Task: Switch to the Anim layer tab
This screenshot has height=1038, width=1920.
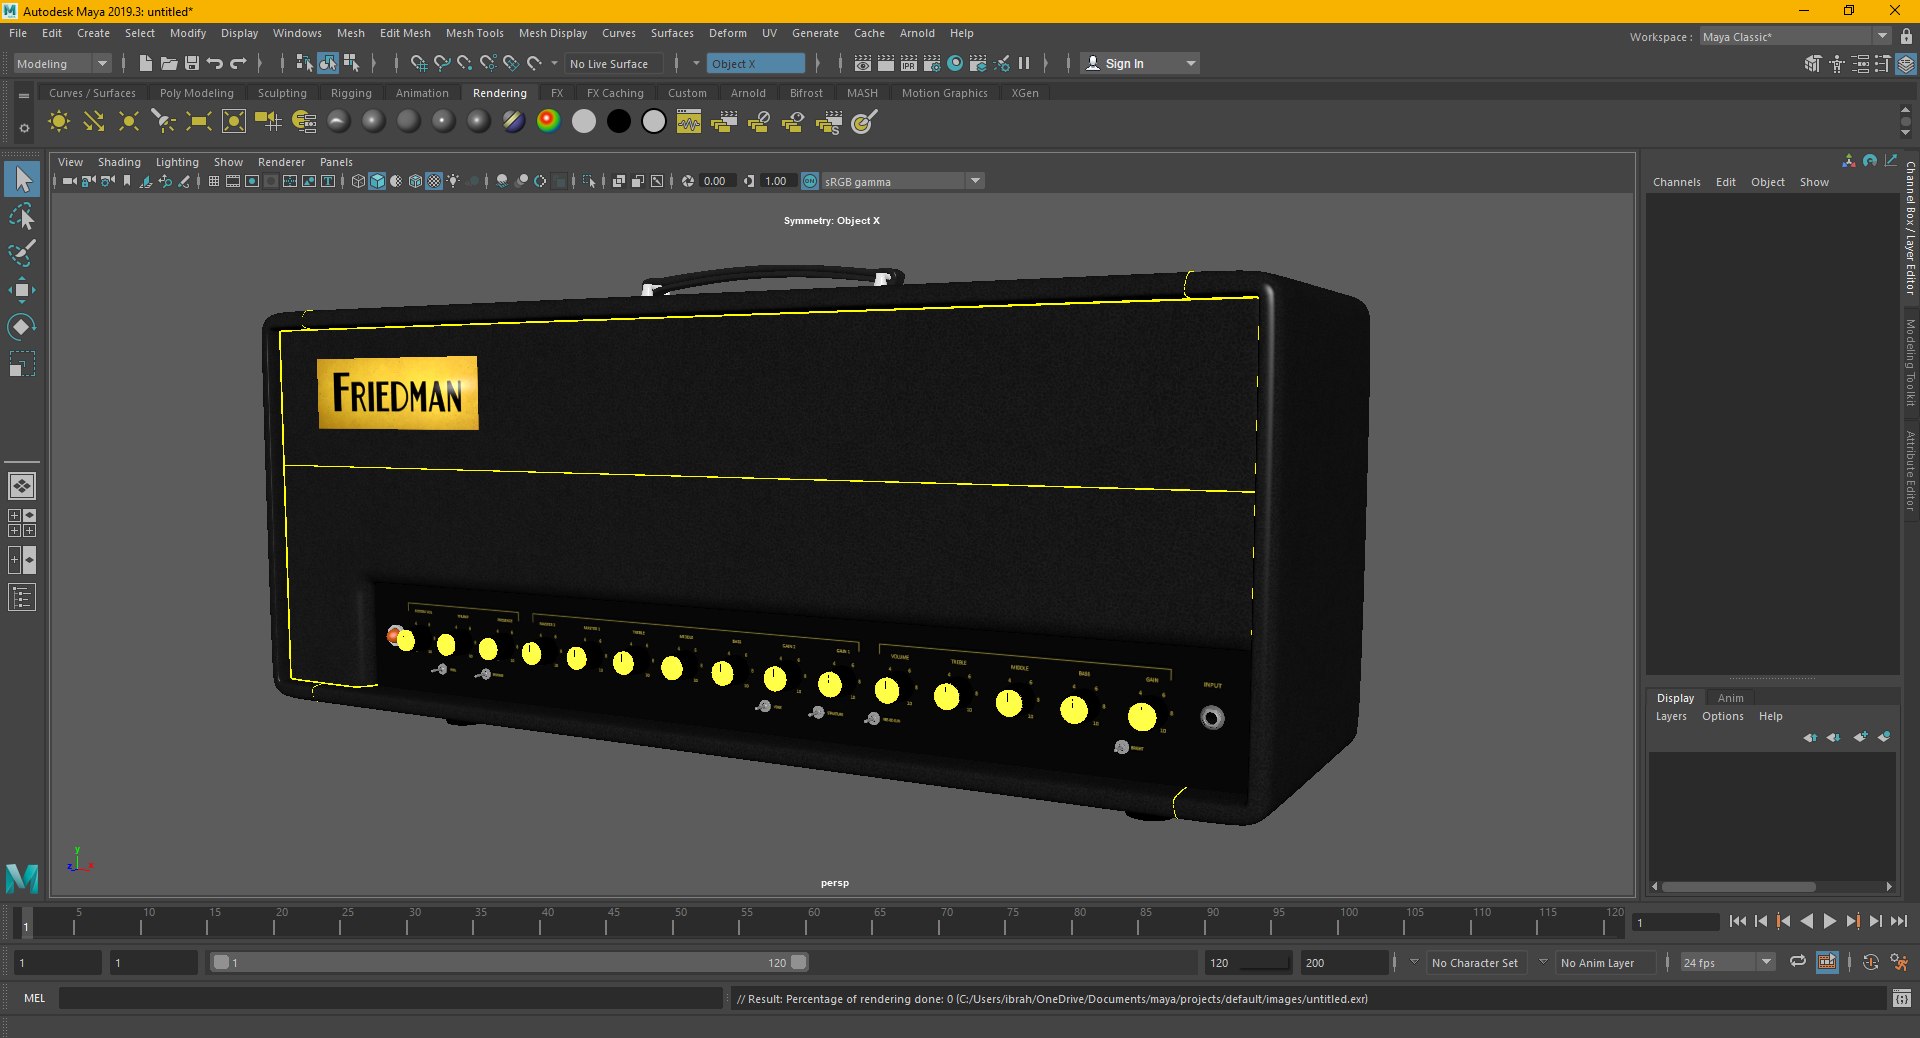Action: (1730, 698)
